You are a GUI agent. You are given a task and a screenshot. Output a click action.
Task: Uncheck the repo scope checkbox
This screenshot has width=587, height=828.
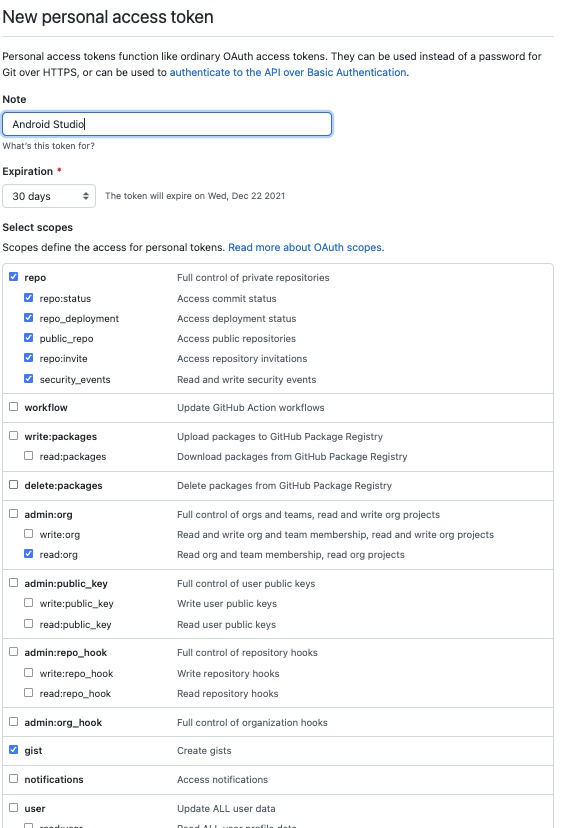click(14, 277)
